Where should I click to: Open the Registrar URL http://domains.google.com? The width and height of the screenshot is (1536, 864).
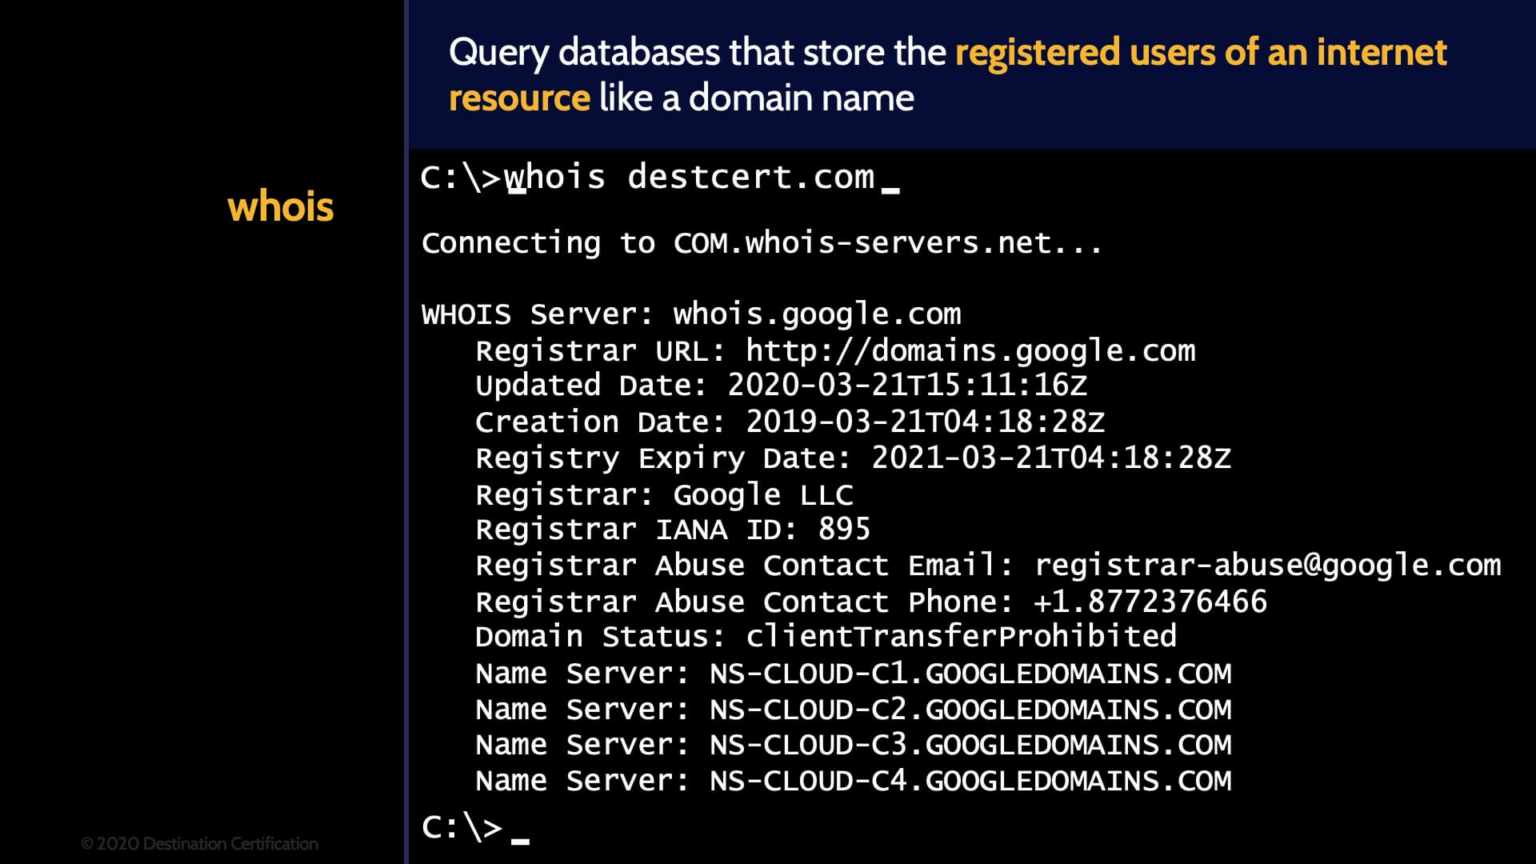click(968, 350)
